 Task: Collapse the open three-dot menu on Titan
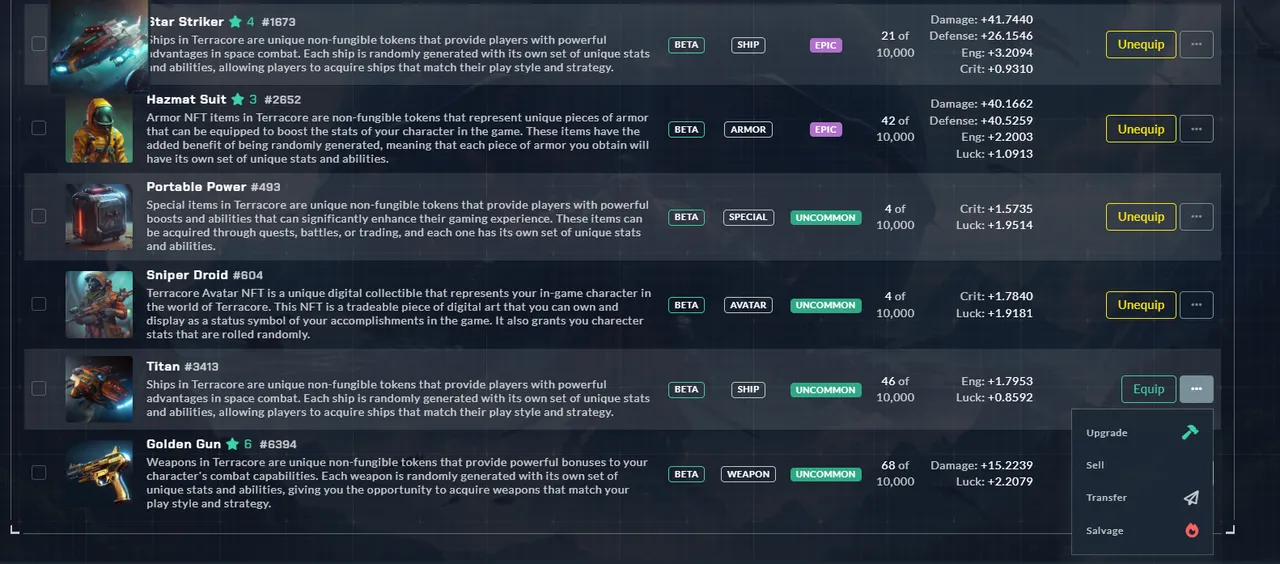1196,389
